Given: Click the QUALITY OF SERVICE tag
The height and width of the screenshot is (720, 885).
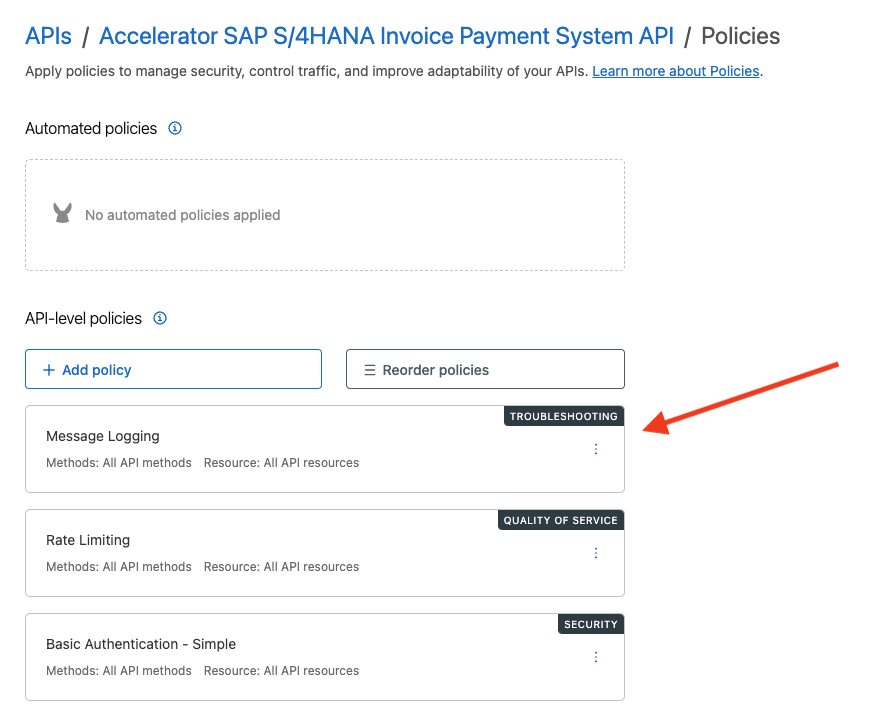Looking at the screenshot, I should point(560,520).
